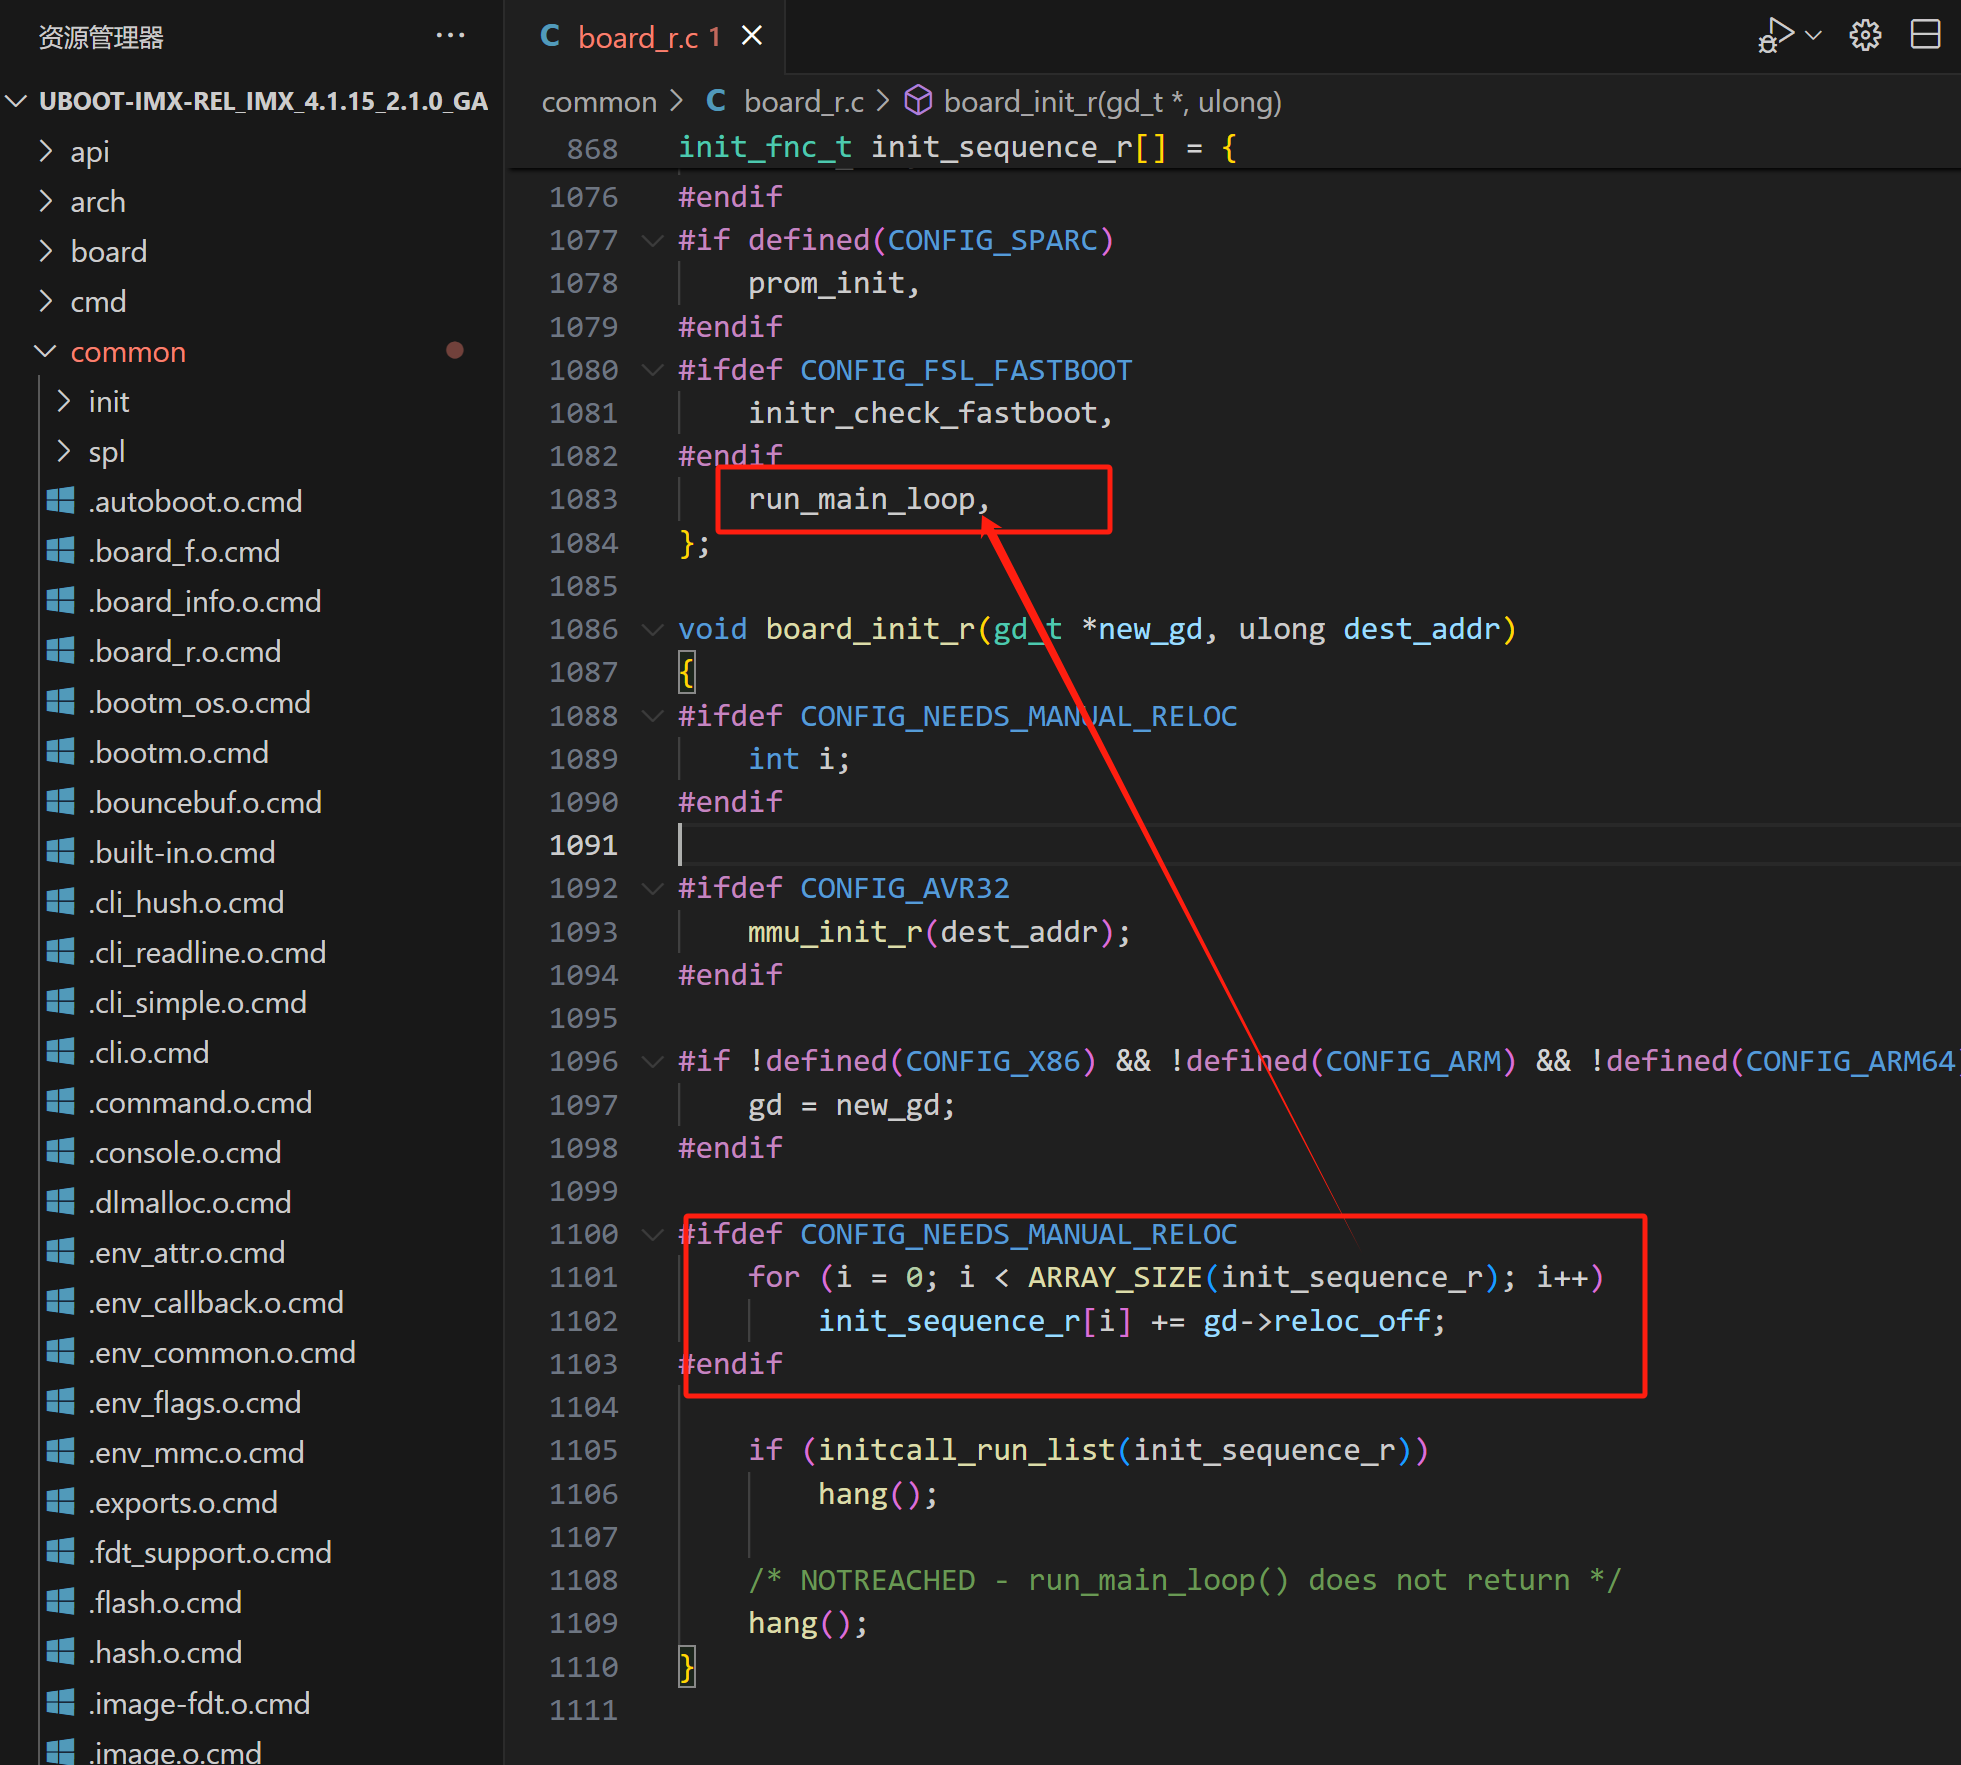Select the board_r.c tab
Screen dimensions: 1961x1765
click(x=635, y=38)
